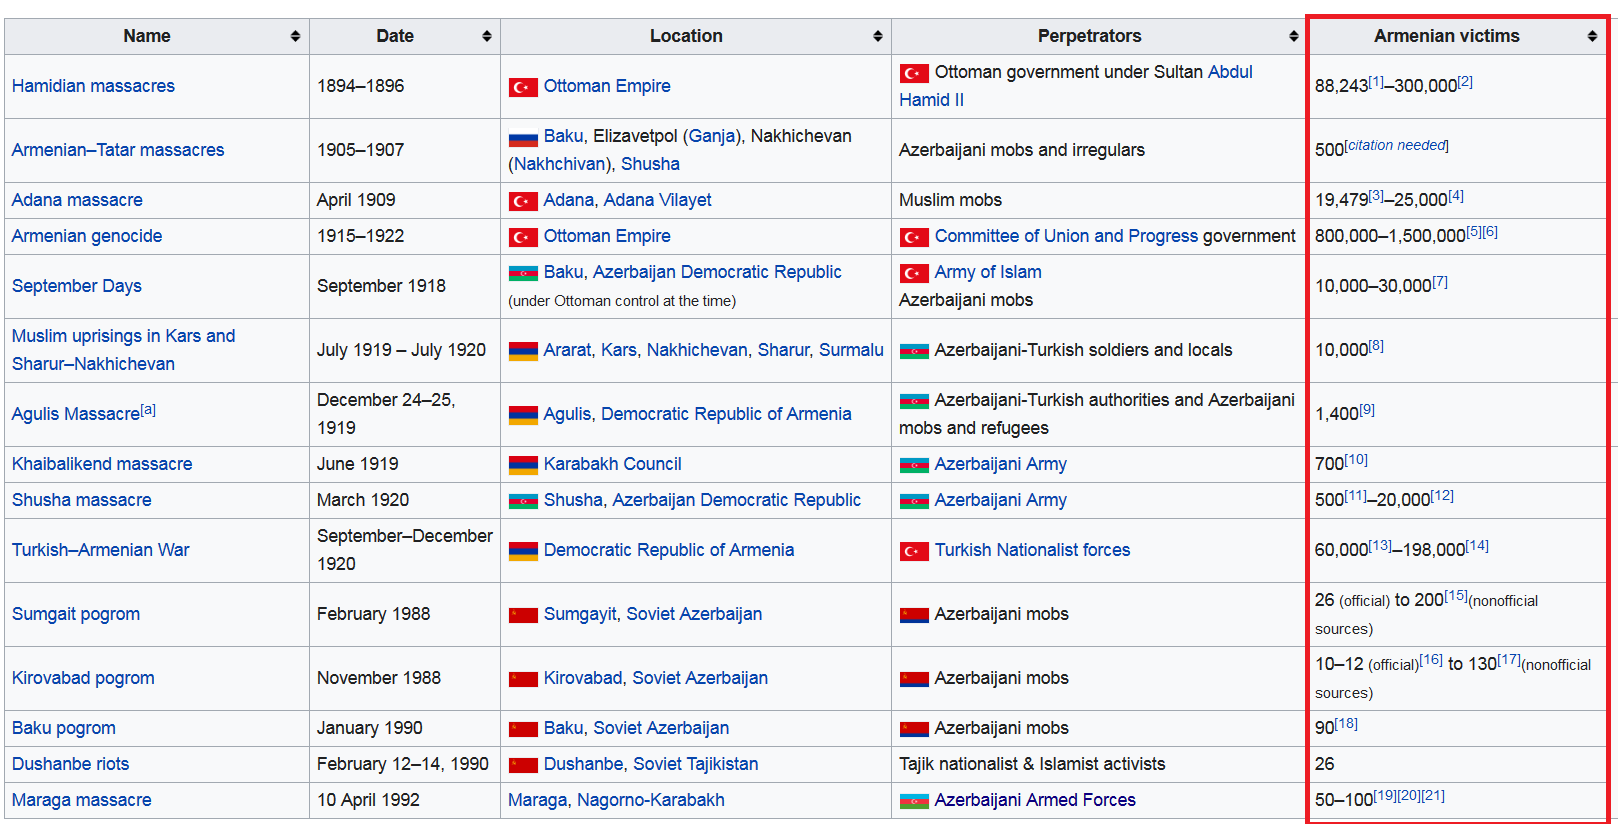
Task: Click the sort arrows in the Location header
Action: 878,36
